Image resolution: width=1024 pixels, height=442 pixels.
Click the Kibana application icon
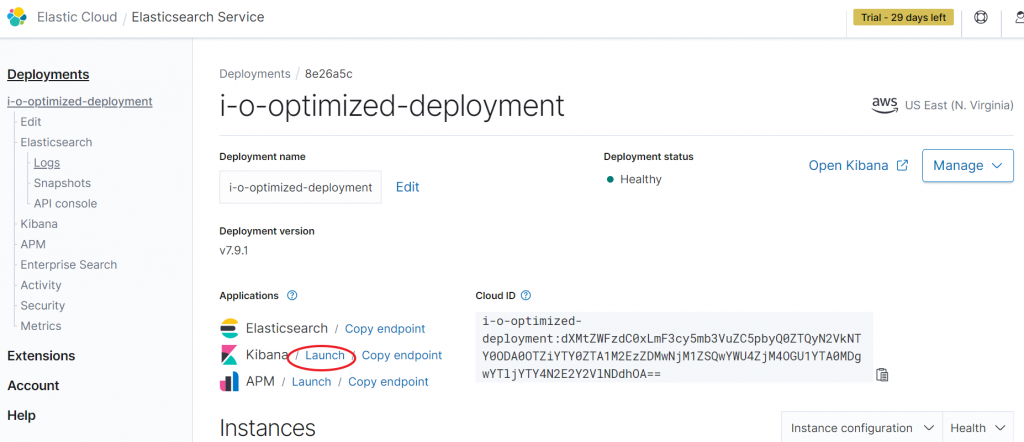tap(229, 355)
